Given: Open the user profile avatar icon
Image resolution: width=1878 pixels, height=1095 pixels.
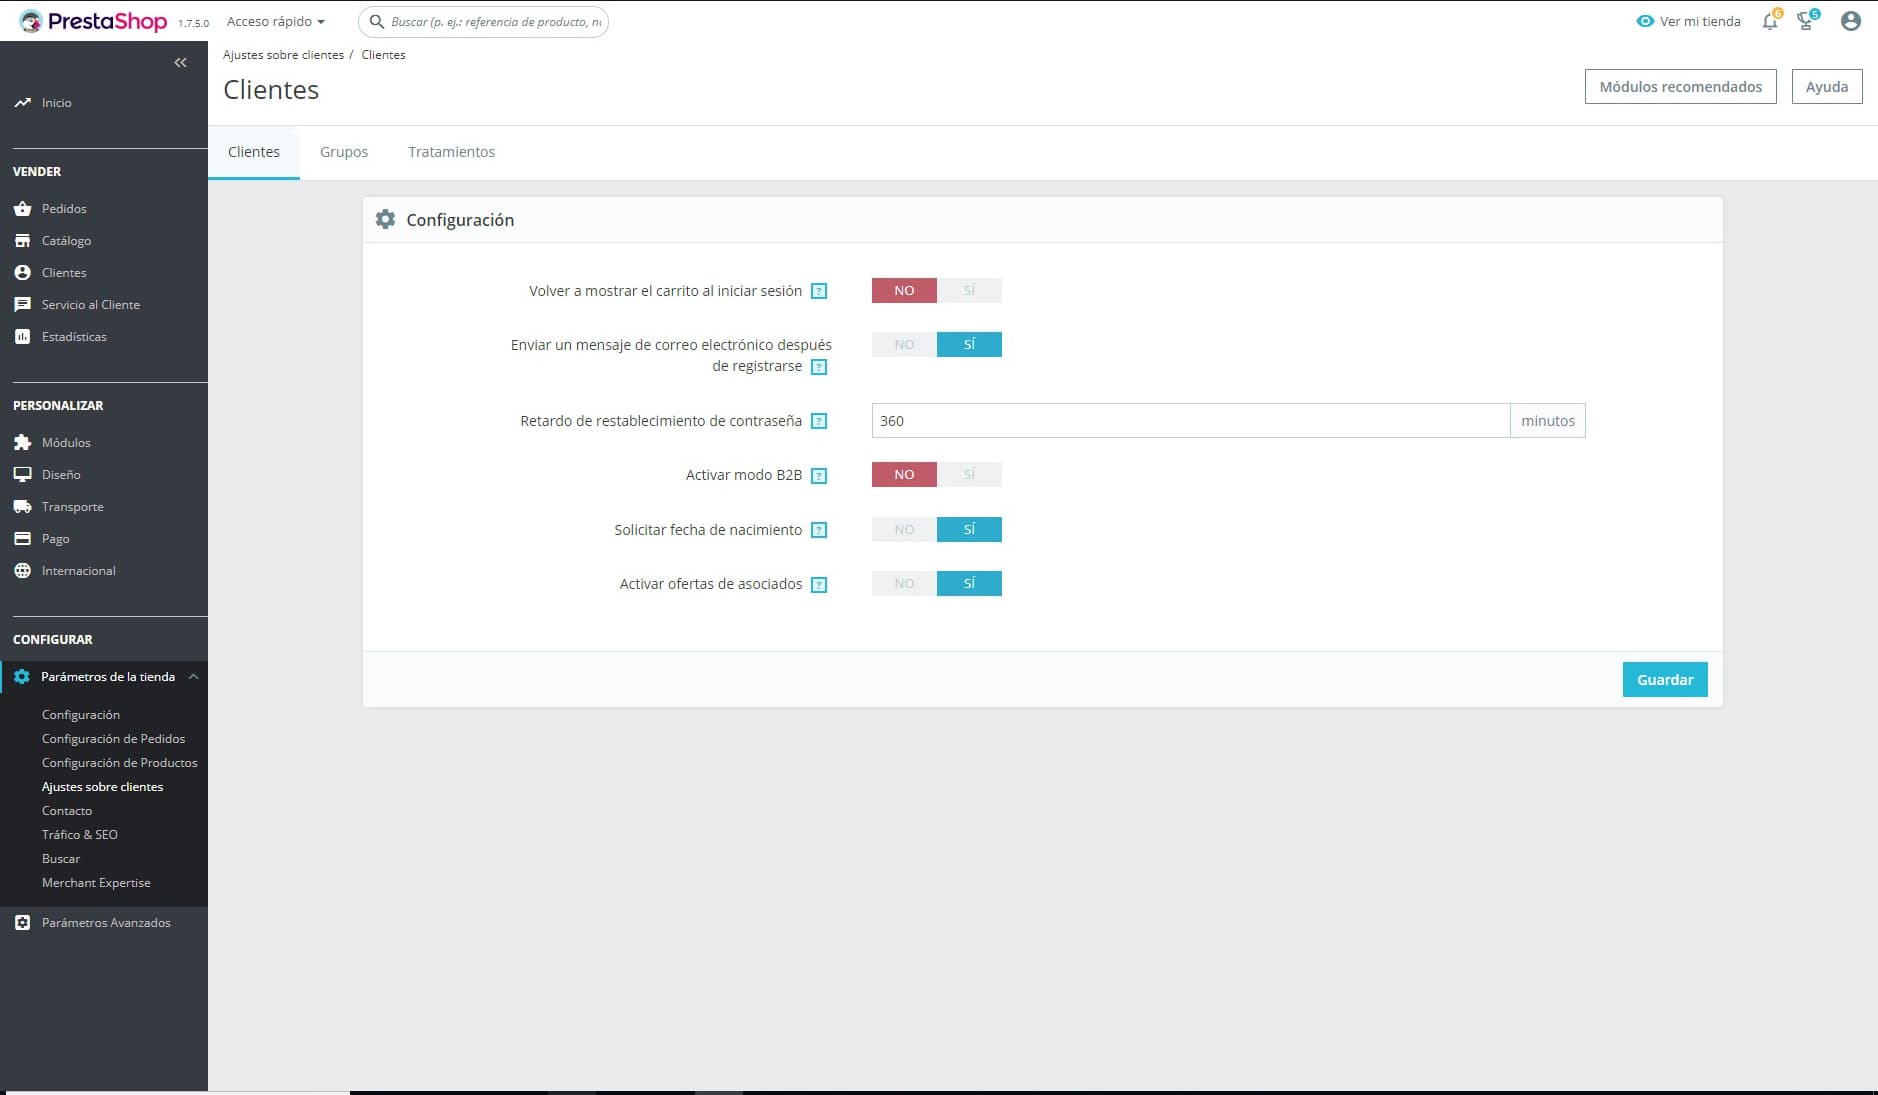Looking at the screenshot, I should point(1850,21).
